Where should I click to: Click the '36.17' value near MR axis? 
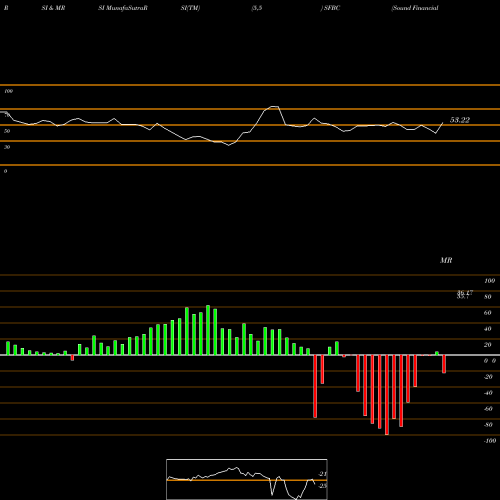coord(465,293)
